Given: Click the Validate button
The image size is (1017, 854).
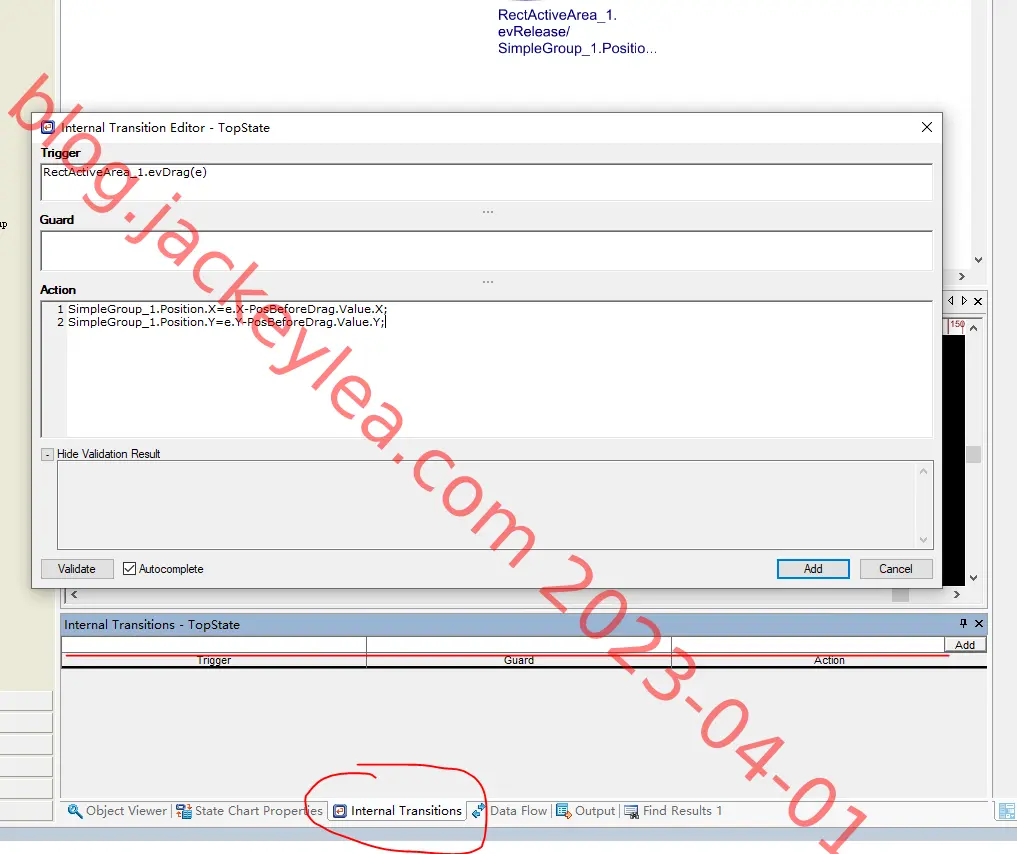Looking at the screenshot, I should [77, 569].
